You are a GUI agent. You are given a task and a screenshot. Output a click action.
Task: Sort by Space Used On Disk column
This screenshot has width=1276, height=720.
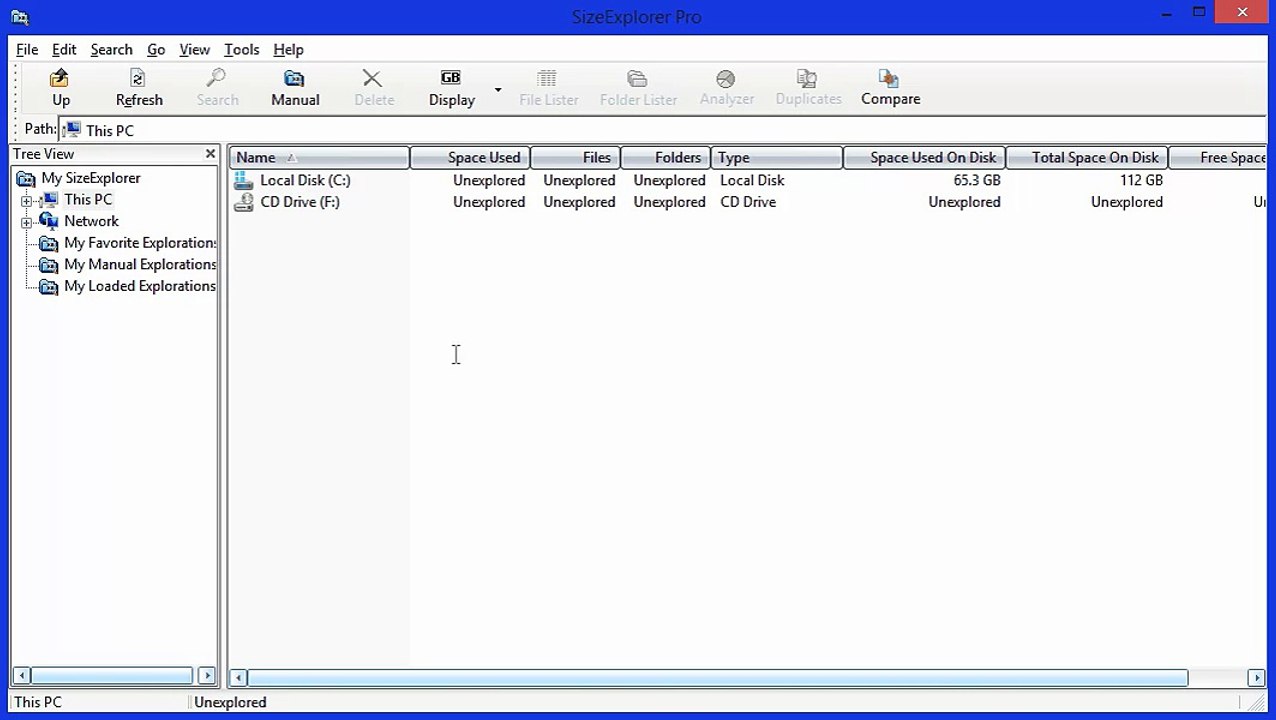pos(925,158)
